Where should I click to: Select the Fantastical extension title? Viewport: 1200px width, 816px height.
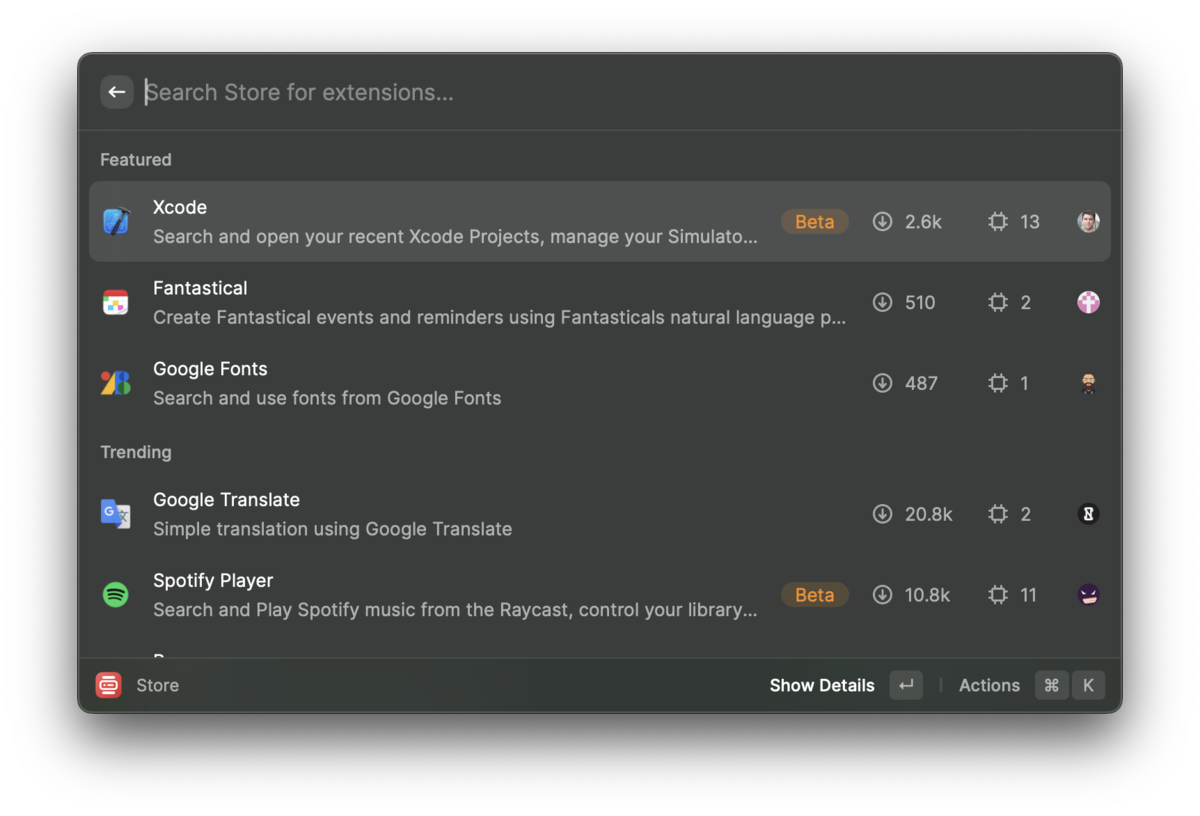[x=200, y=288]
